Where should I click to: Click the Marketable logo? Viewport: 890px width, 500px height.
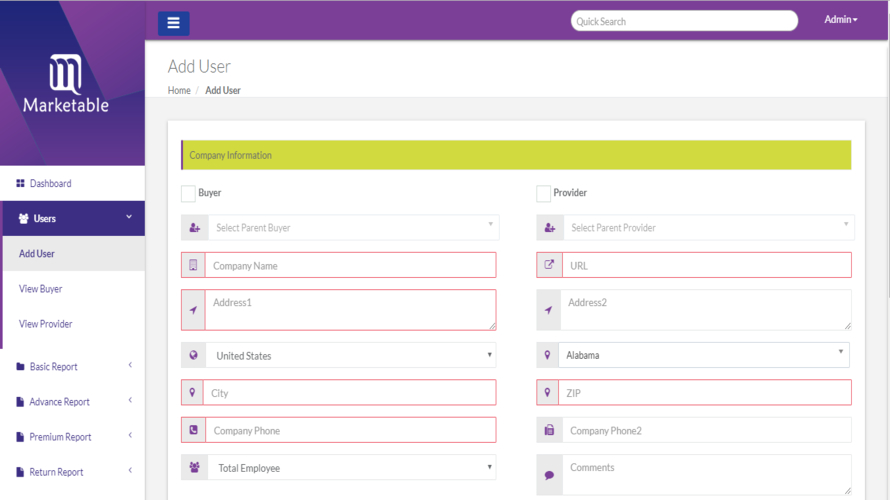pos(66,83)
